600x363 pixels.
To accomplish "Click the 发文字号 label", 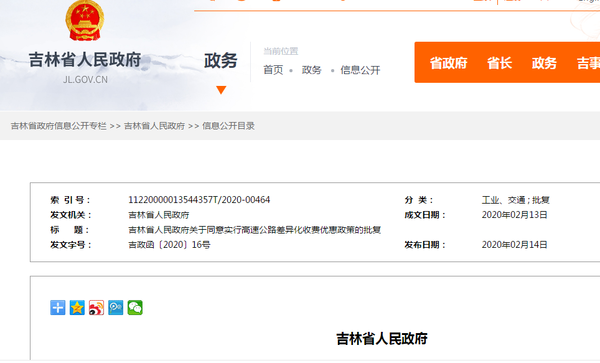I will coord(71,245).
